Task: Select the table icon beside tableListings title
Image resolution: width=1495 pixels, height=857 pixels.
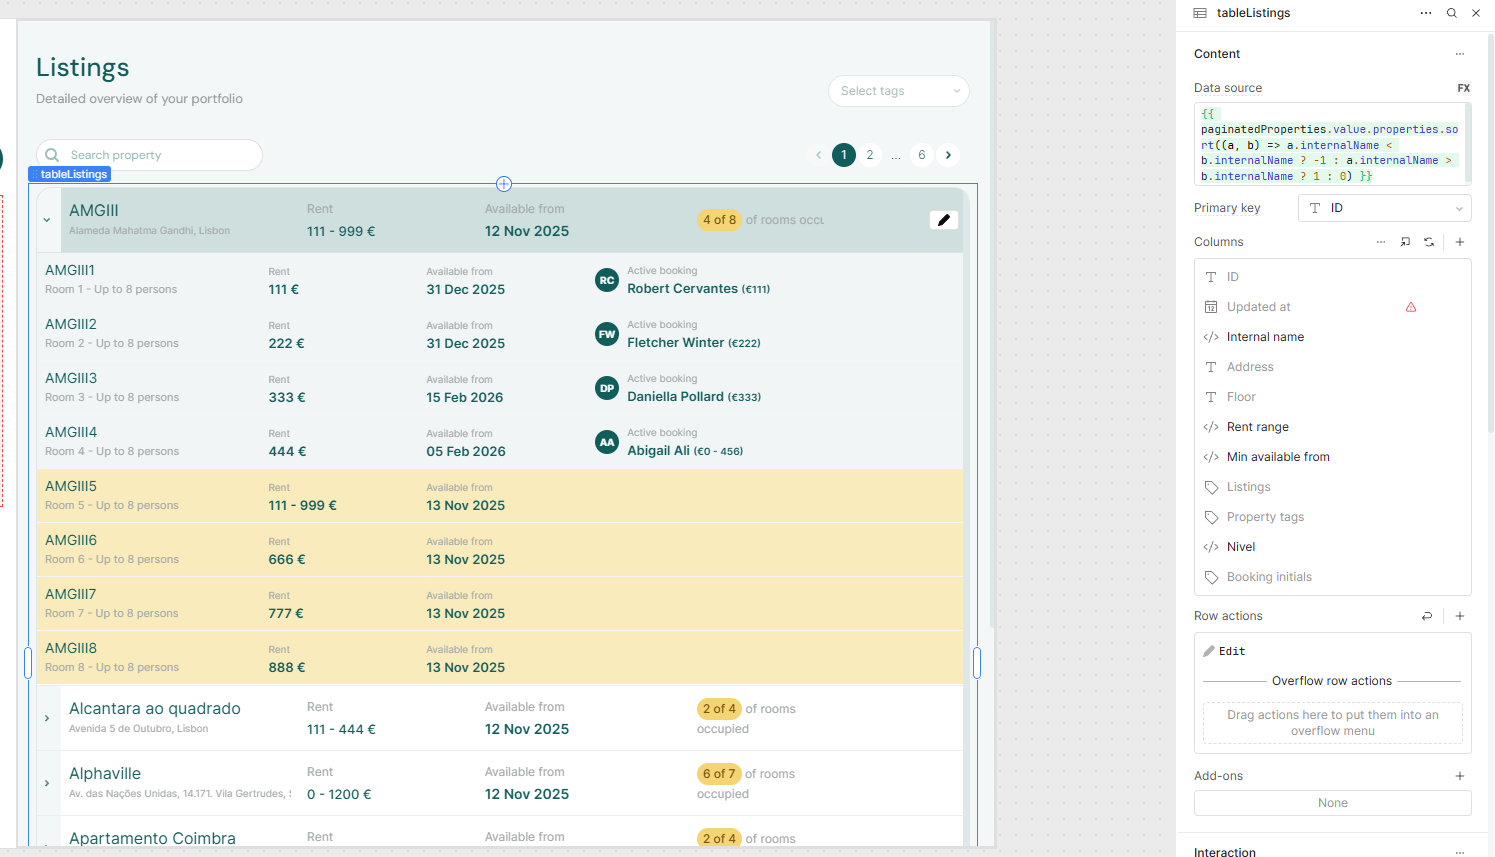Action: pos(1201,13)
